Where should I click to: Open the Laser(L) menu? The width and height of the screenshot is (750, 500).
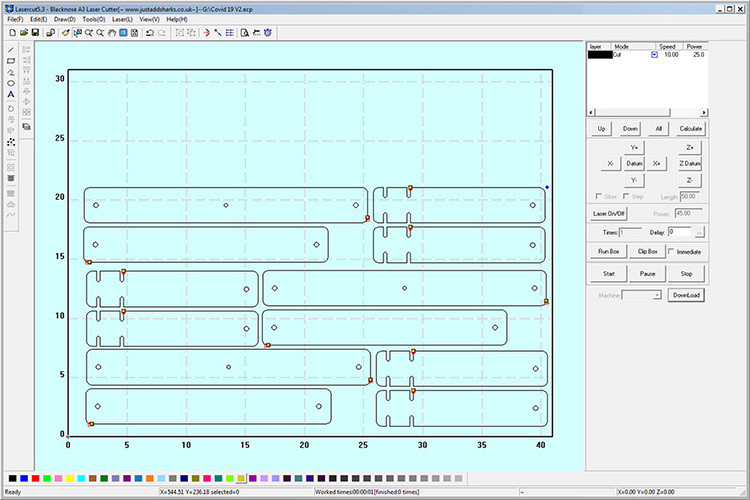[122, 19]
